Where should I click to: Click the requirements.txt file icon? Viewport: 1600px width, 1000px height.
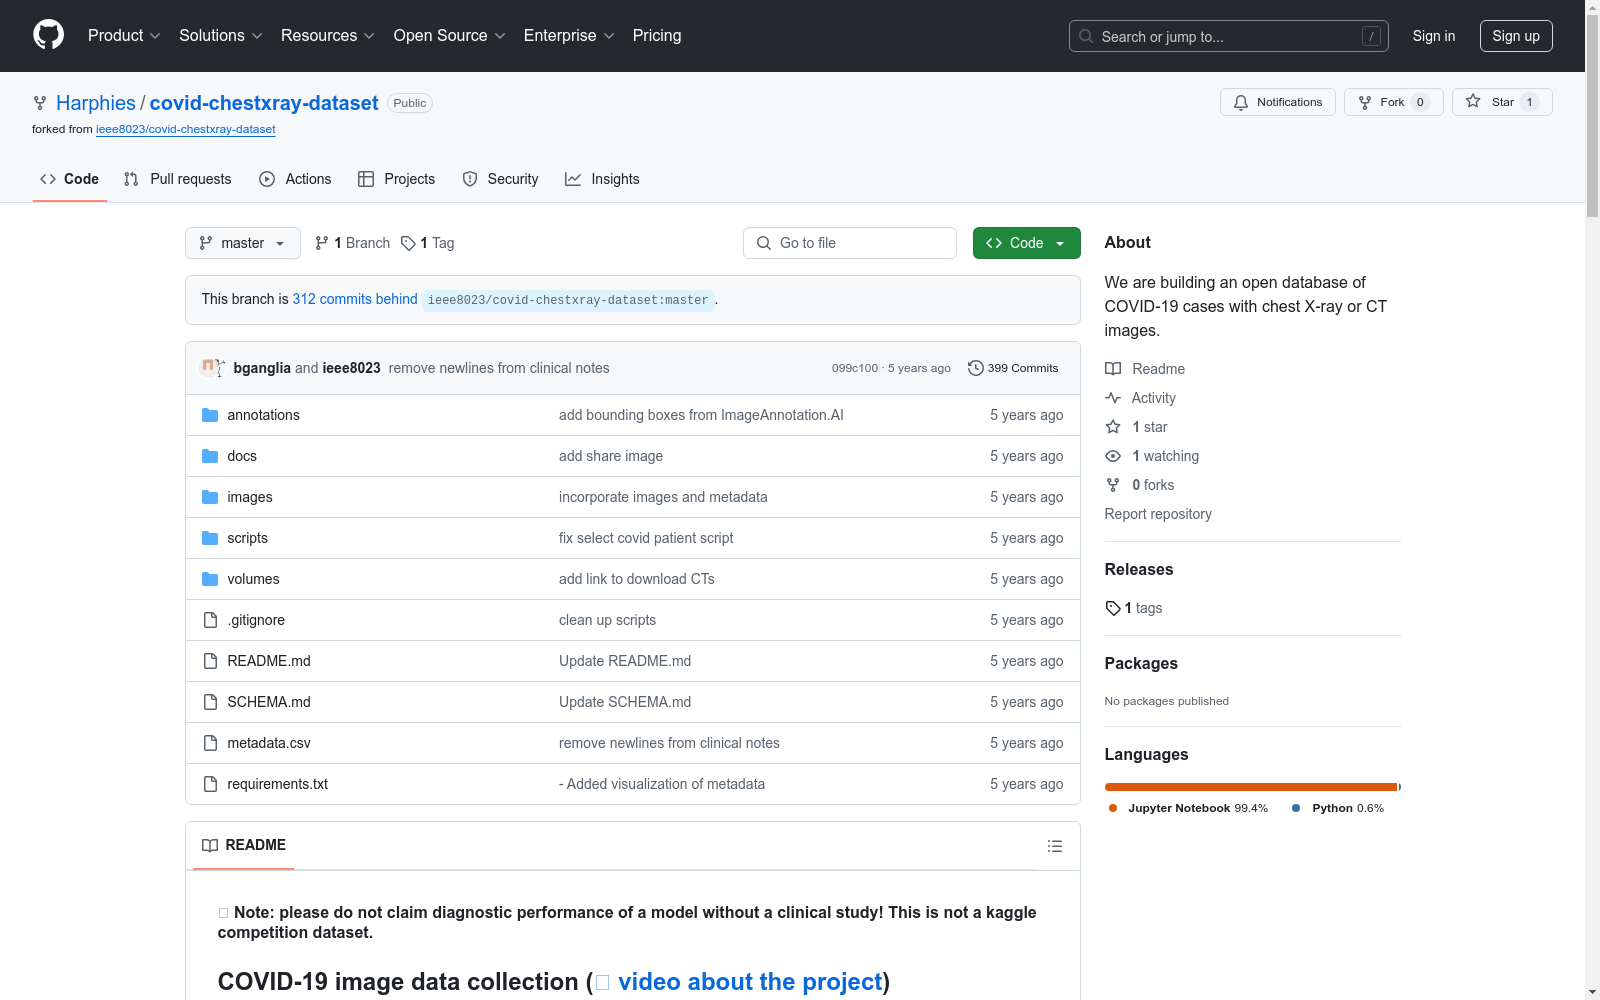tap(210, 784)
